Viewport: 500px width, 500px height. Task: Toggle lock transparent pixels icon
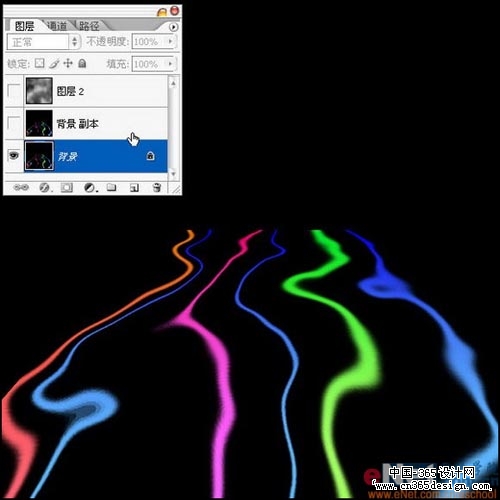[40, 63]
